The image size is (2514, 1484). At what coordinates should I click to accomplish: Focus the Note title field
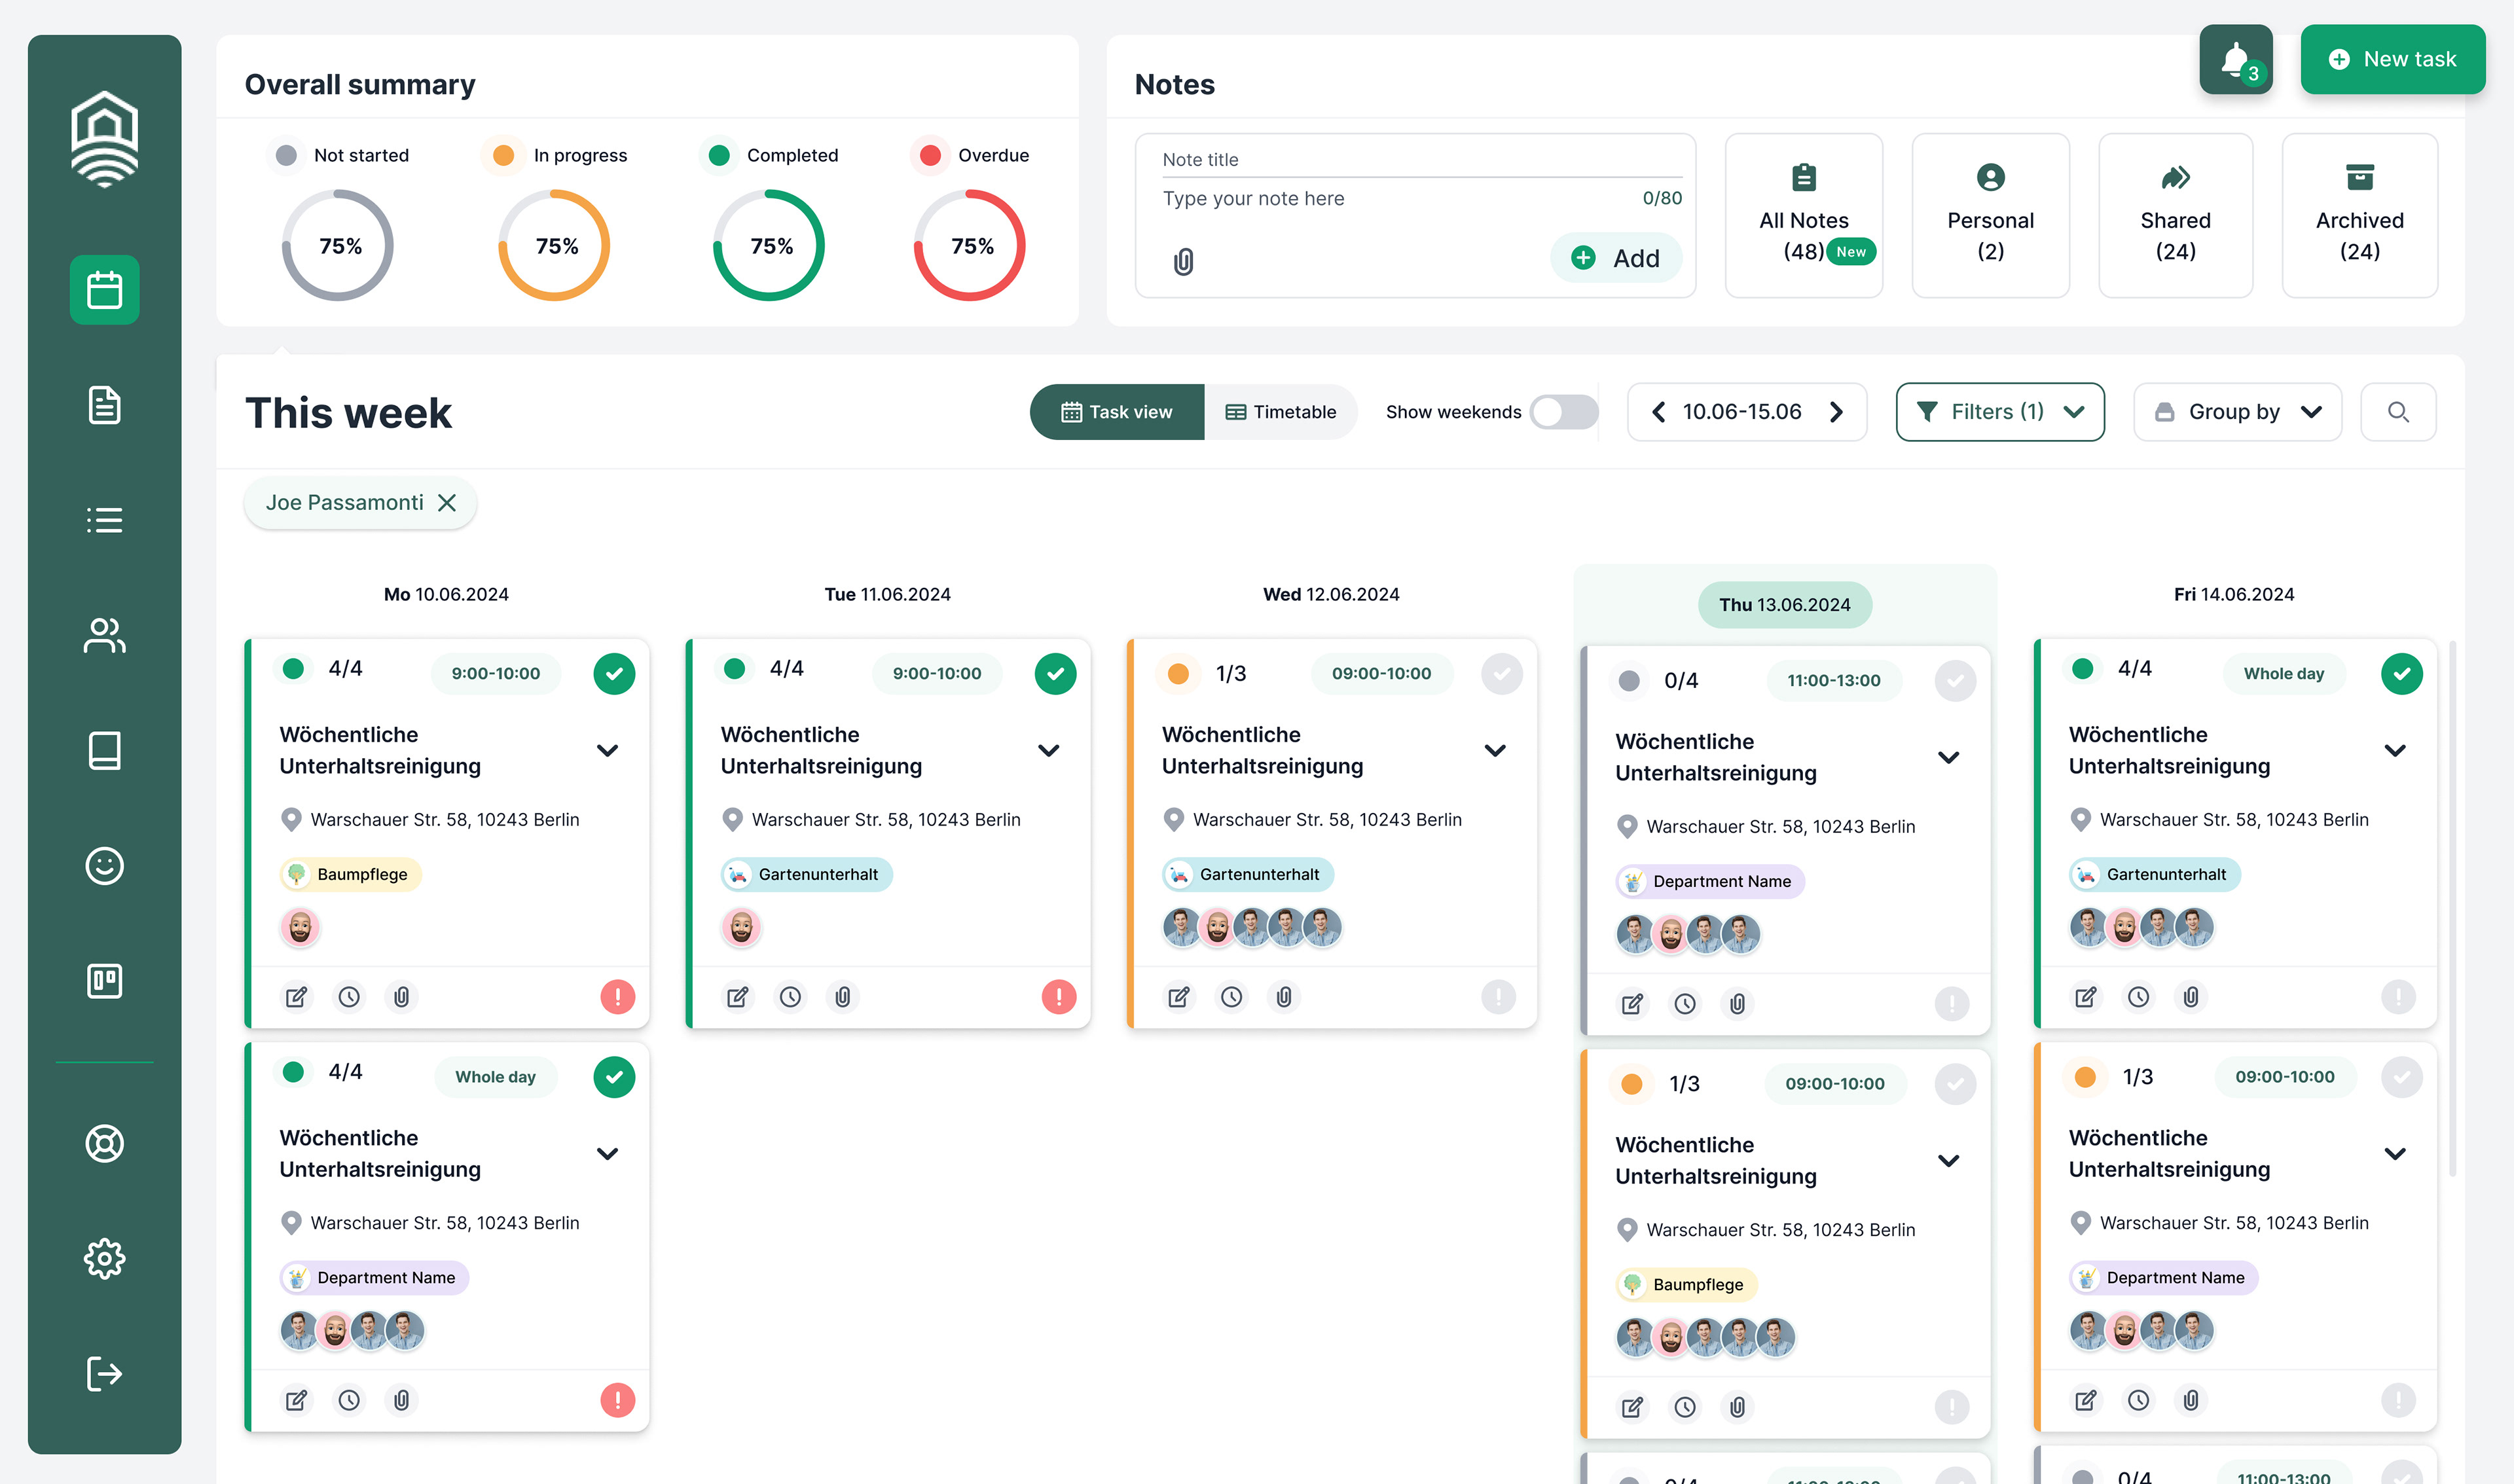1422,160
